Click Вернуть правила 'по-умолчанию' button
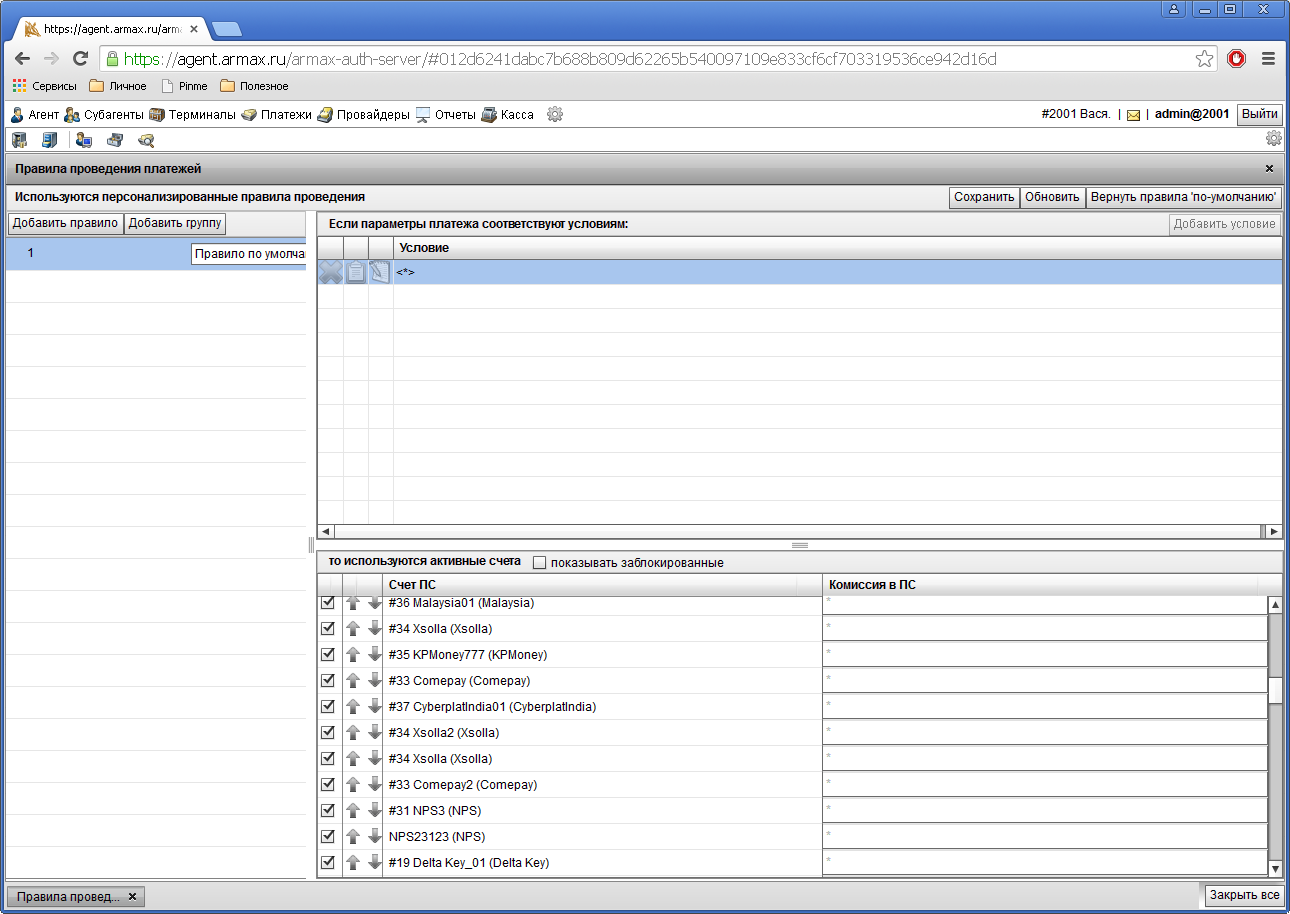Image resolution: width=1290 pixels, height=914 pixels. tap(1184, 197)
